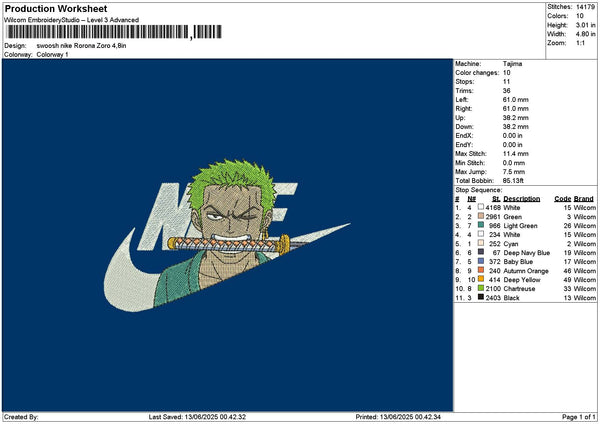Click the 'Left:' measurement label
Screen dimensions: 600x424
click(462, 100)
